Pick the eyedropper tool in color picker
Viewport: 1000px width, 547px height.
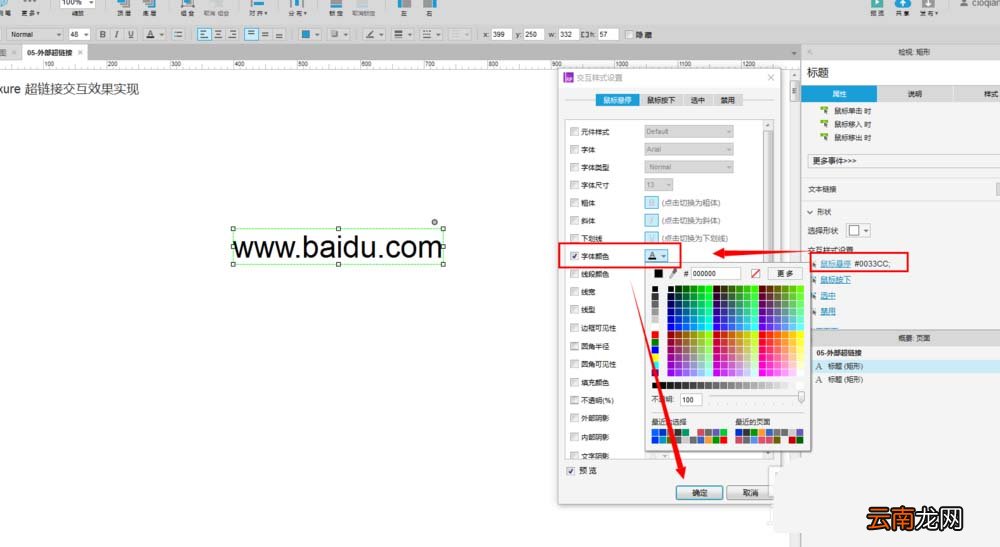[673, 274]
